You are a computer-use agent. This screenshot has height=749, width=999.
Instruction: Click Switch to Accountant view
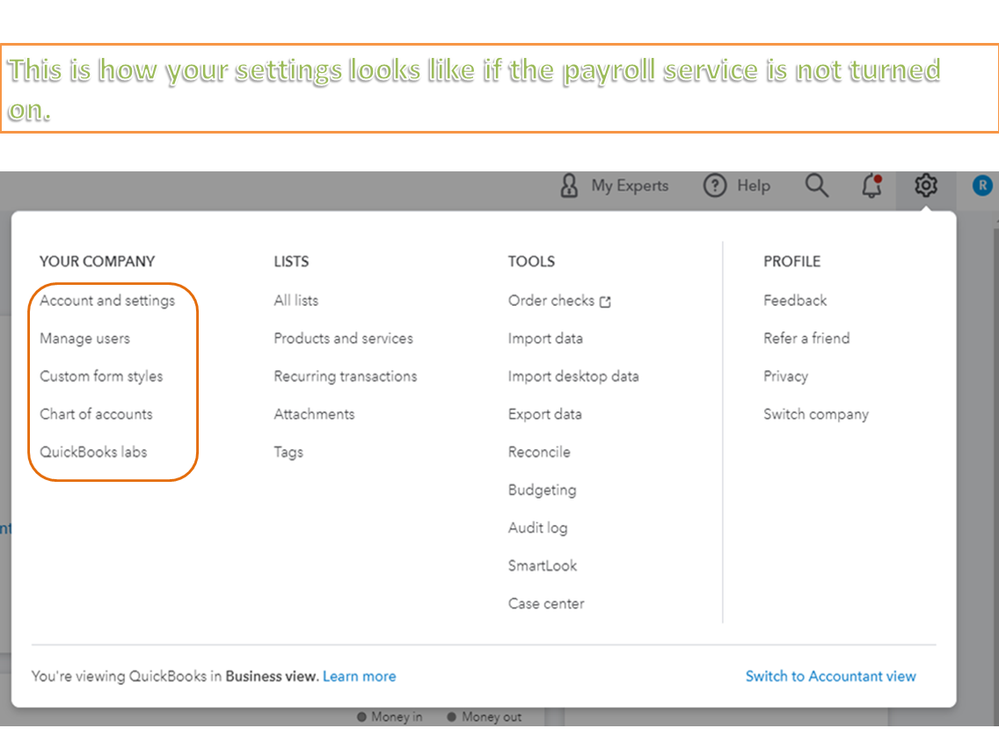click(831, 676)
